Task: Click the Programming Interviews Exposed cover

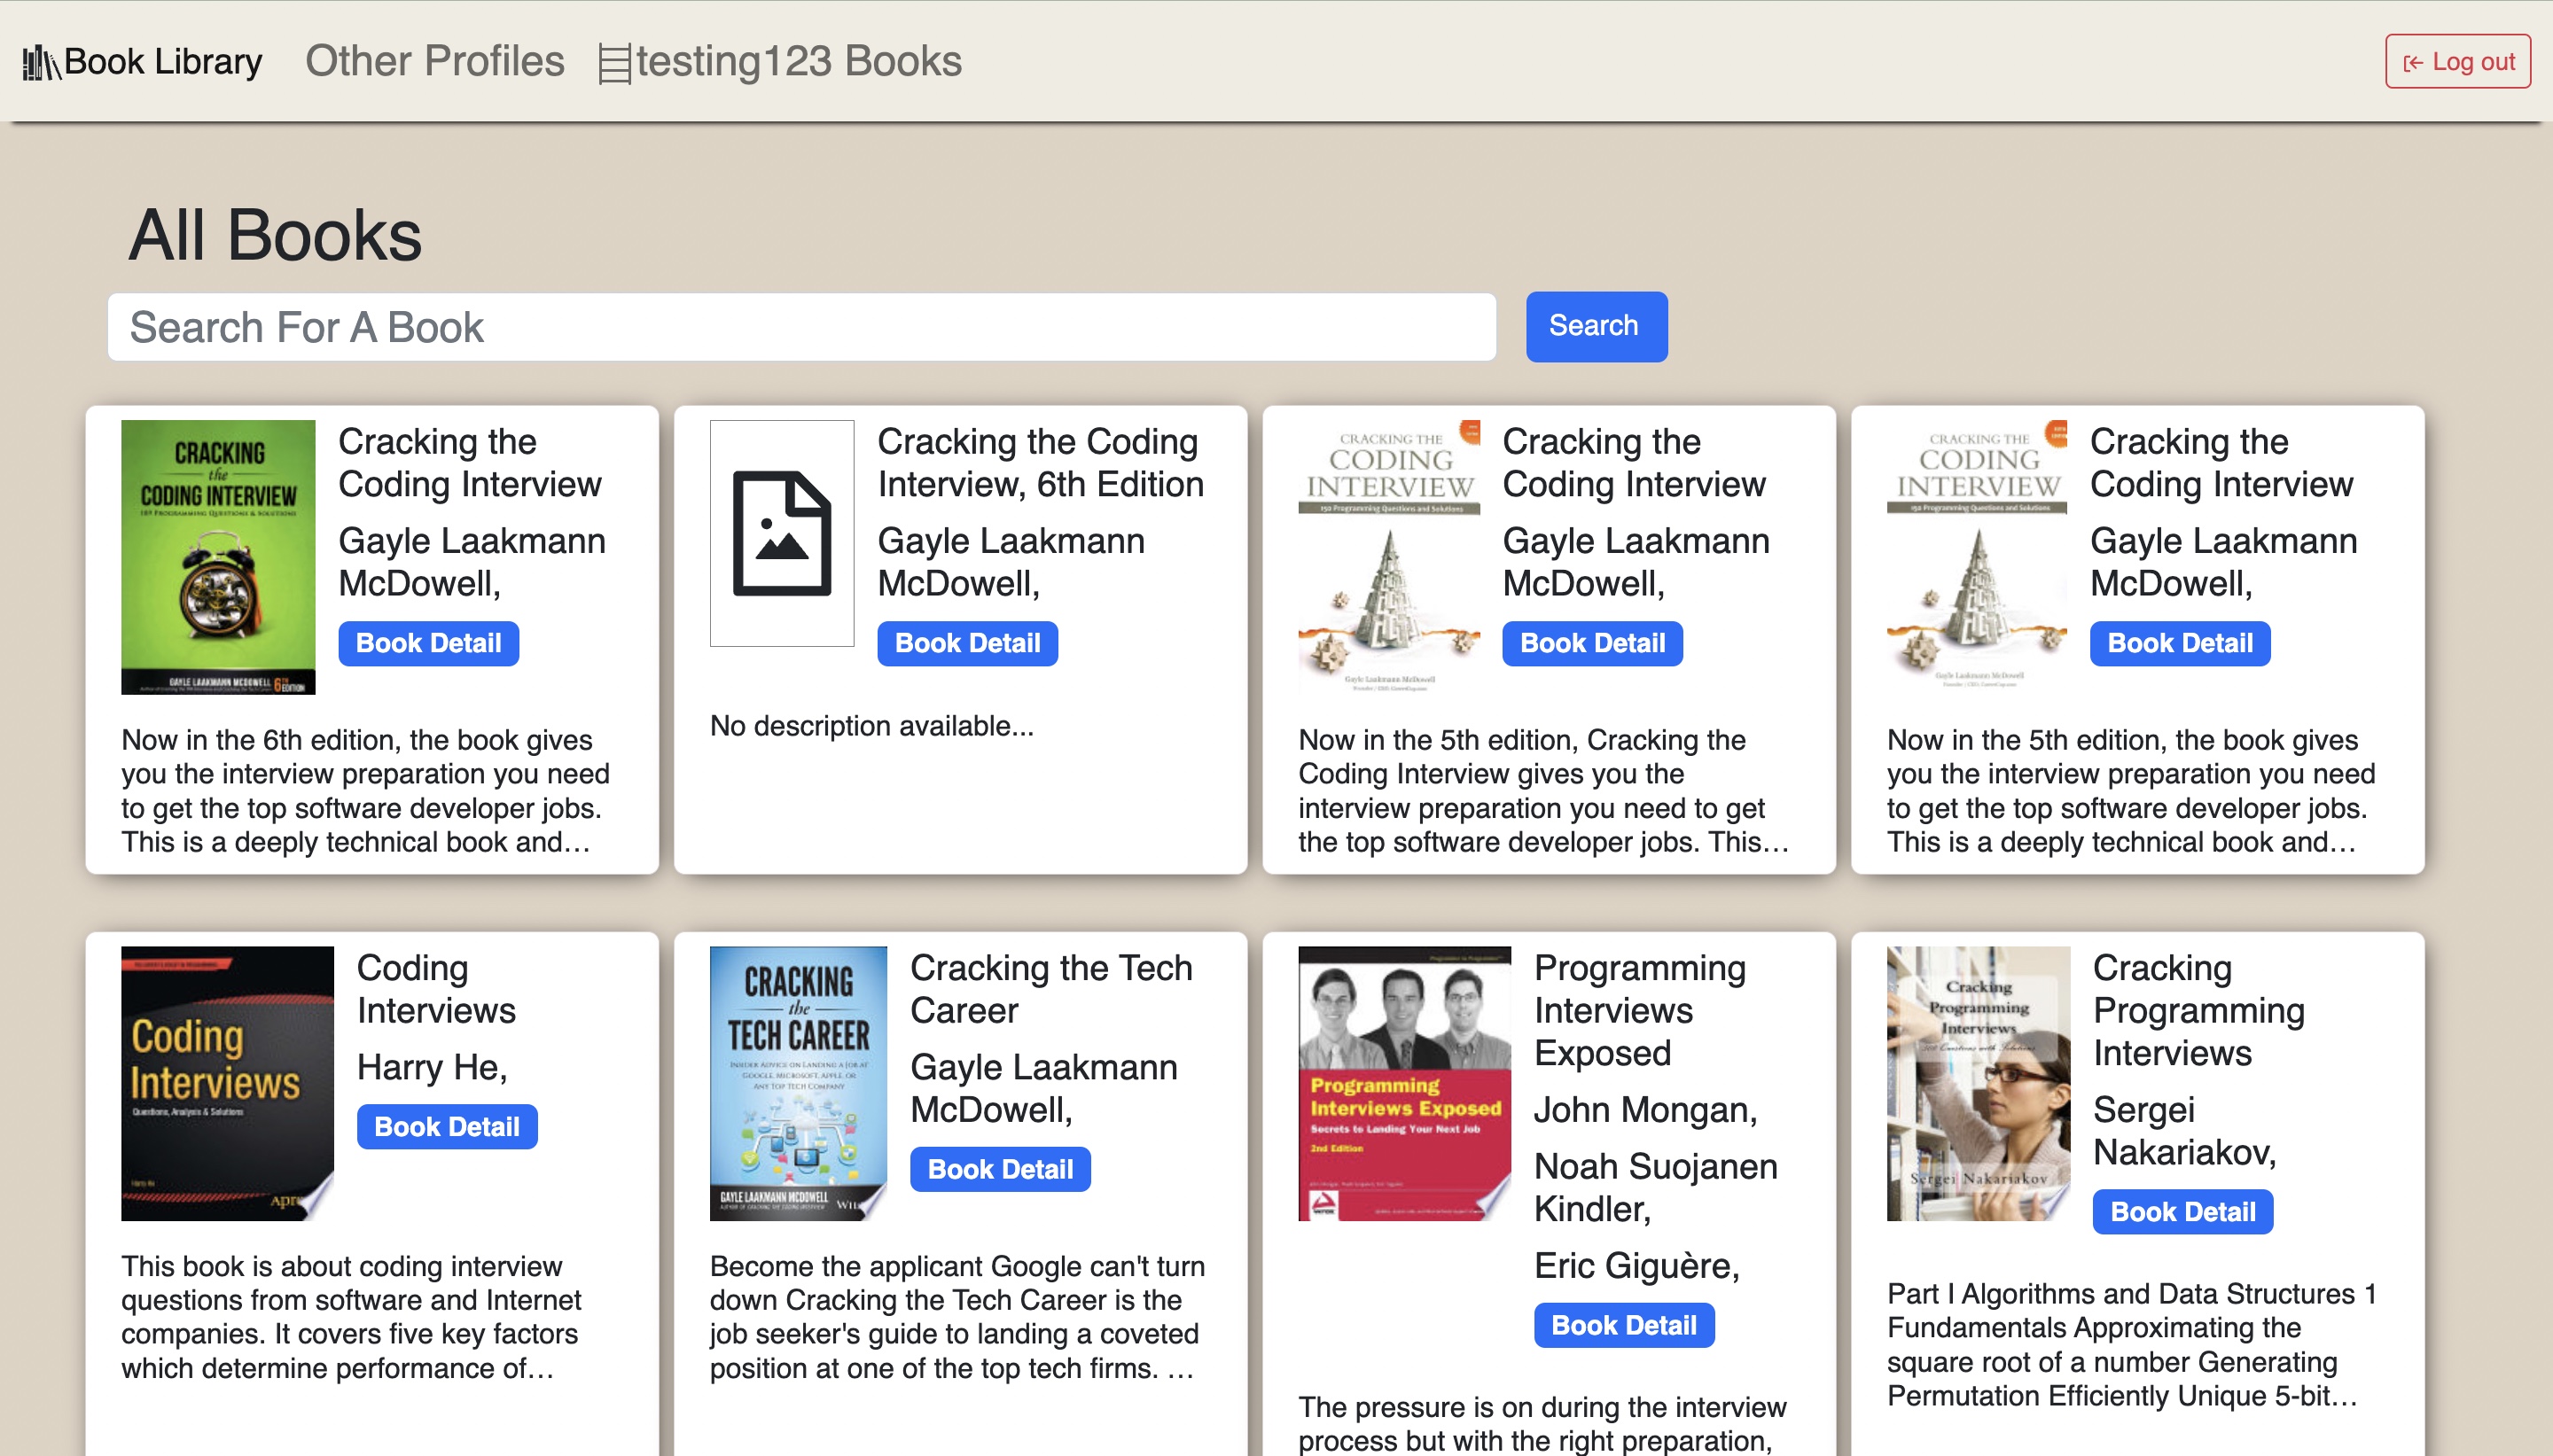Action: point(1404,1083)
